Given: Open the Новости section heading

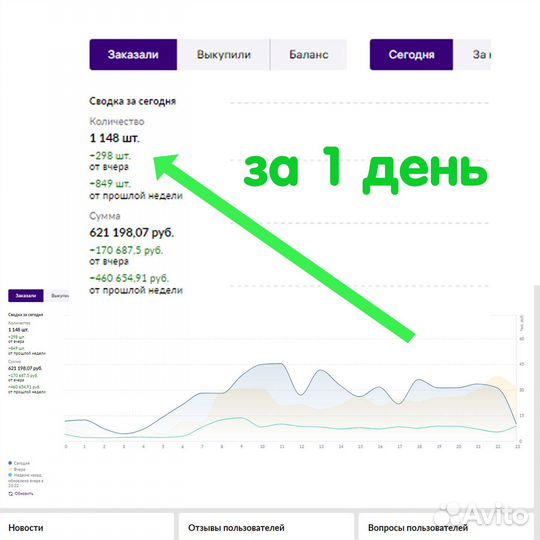Looking at the screenshot, I should tap(26, 528).
